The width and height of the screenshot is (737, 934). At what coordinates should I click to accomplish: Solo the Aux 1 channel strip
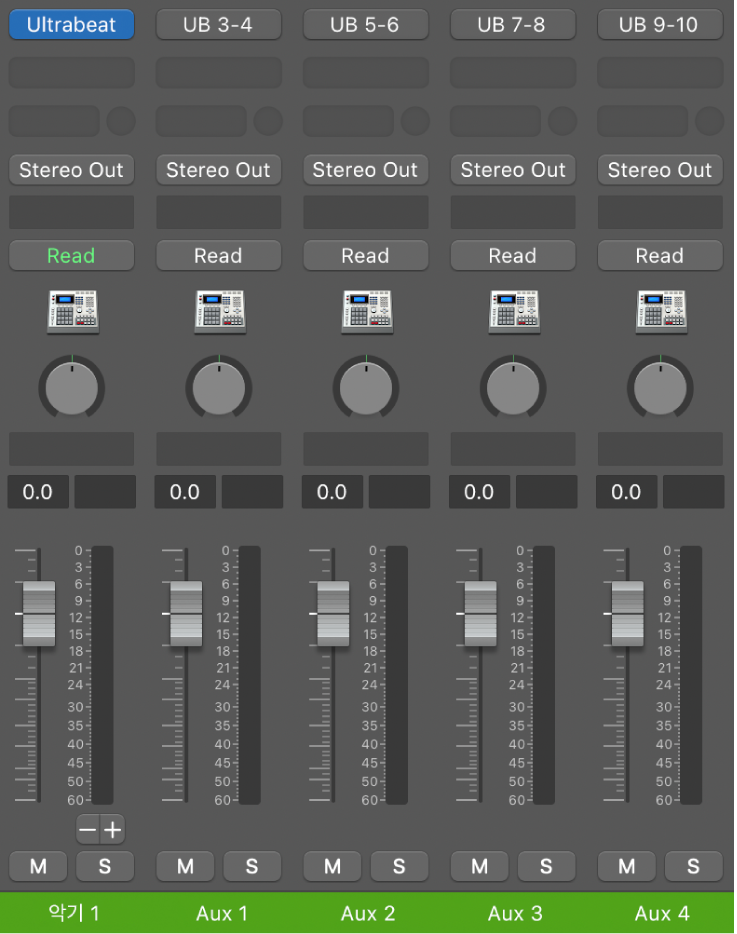[251, 865]
